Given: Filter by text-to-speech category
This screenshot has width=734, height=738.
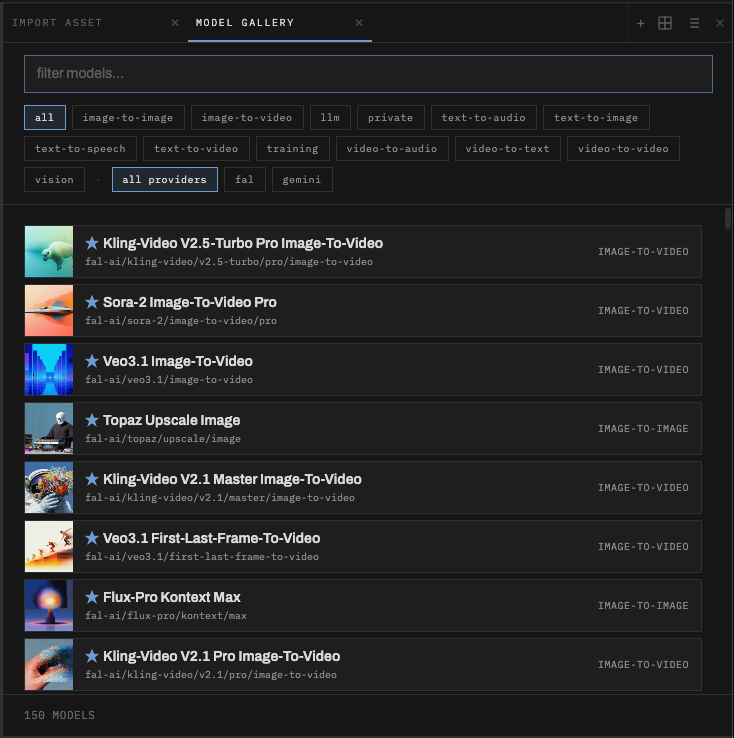Looking at the screenshot, I should tap(80, 149).
